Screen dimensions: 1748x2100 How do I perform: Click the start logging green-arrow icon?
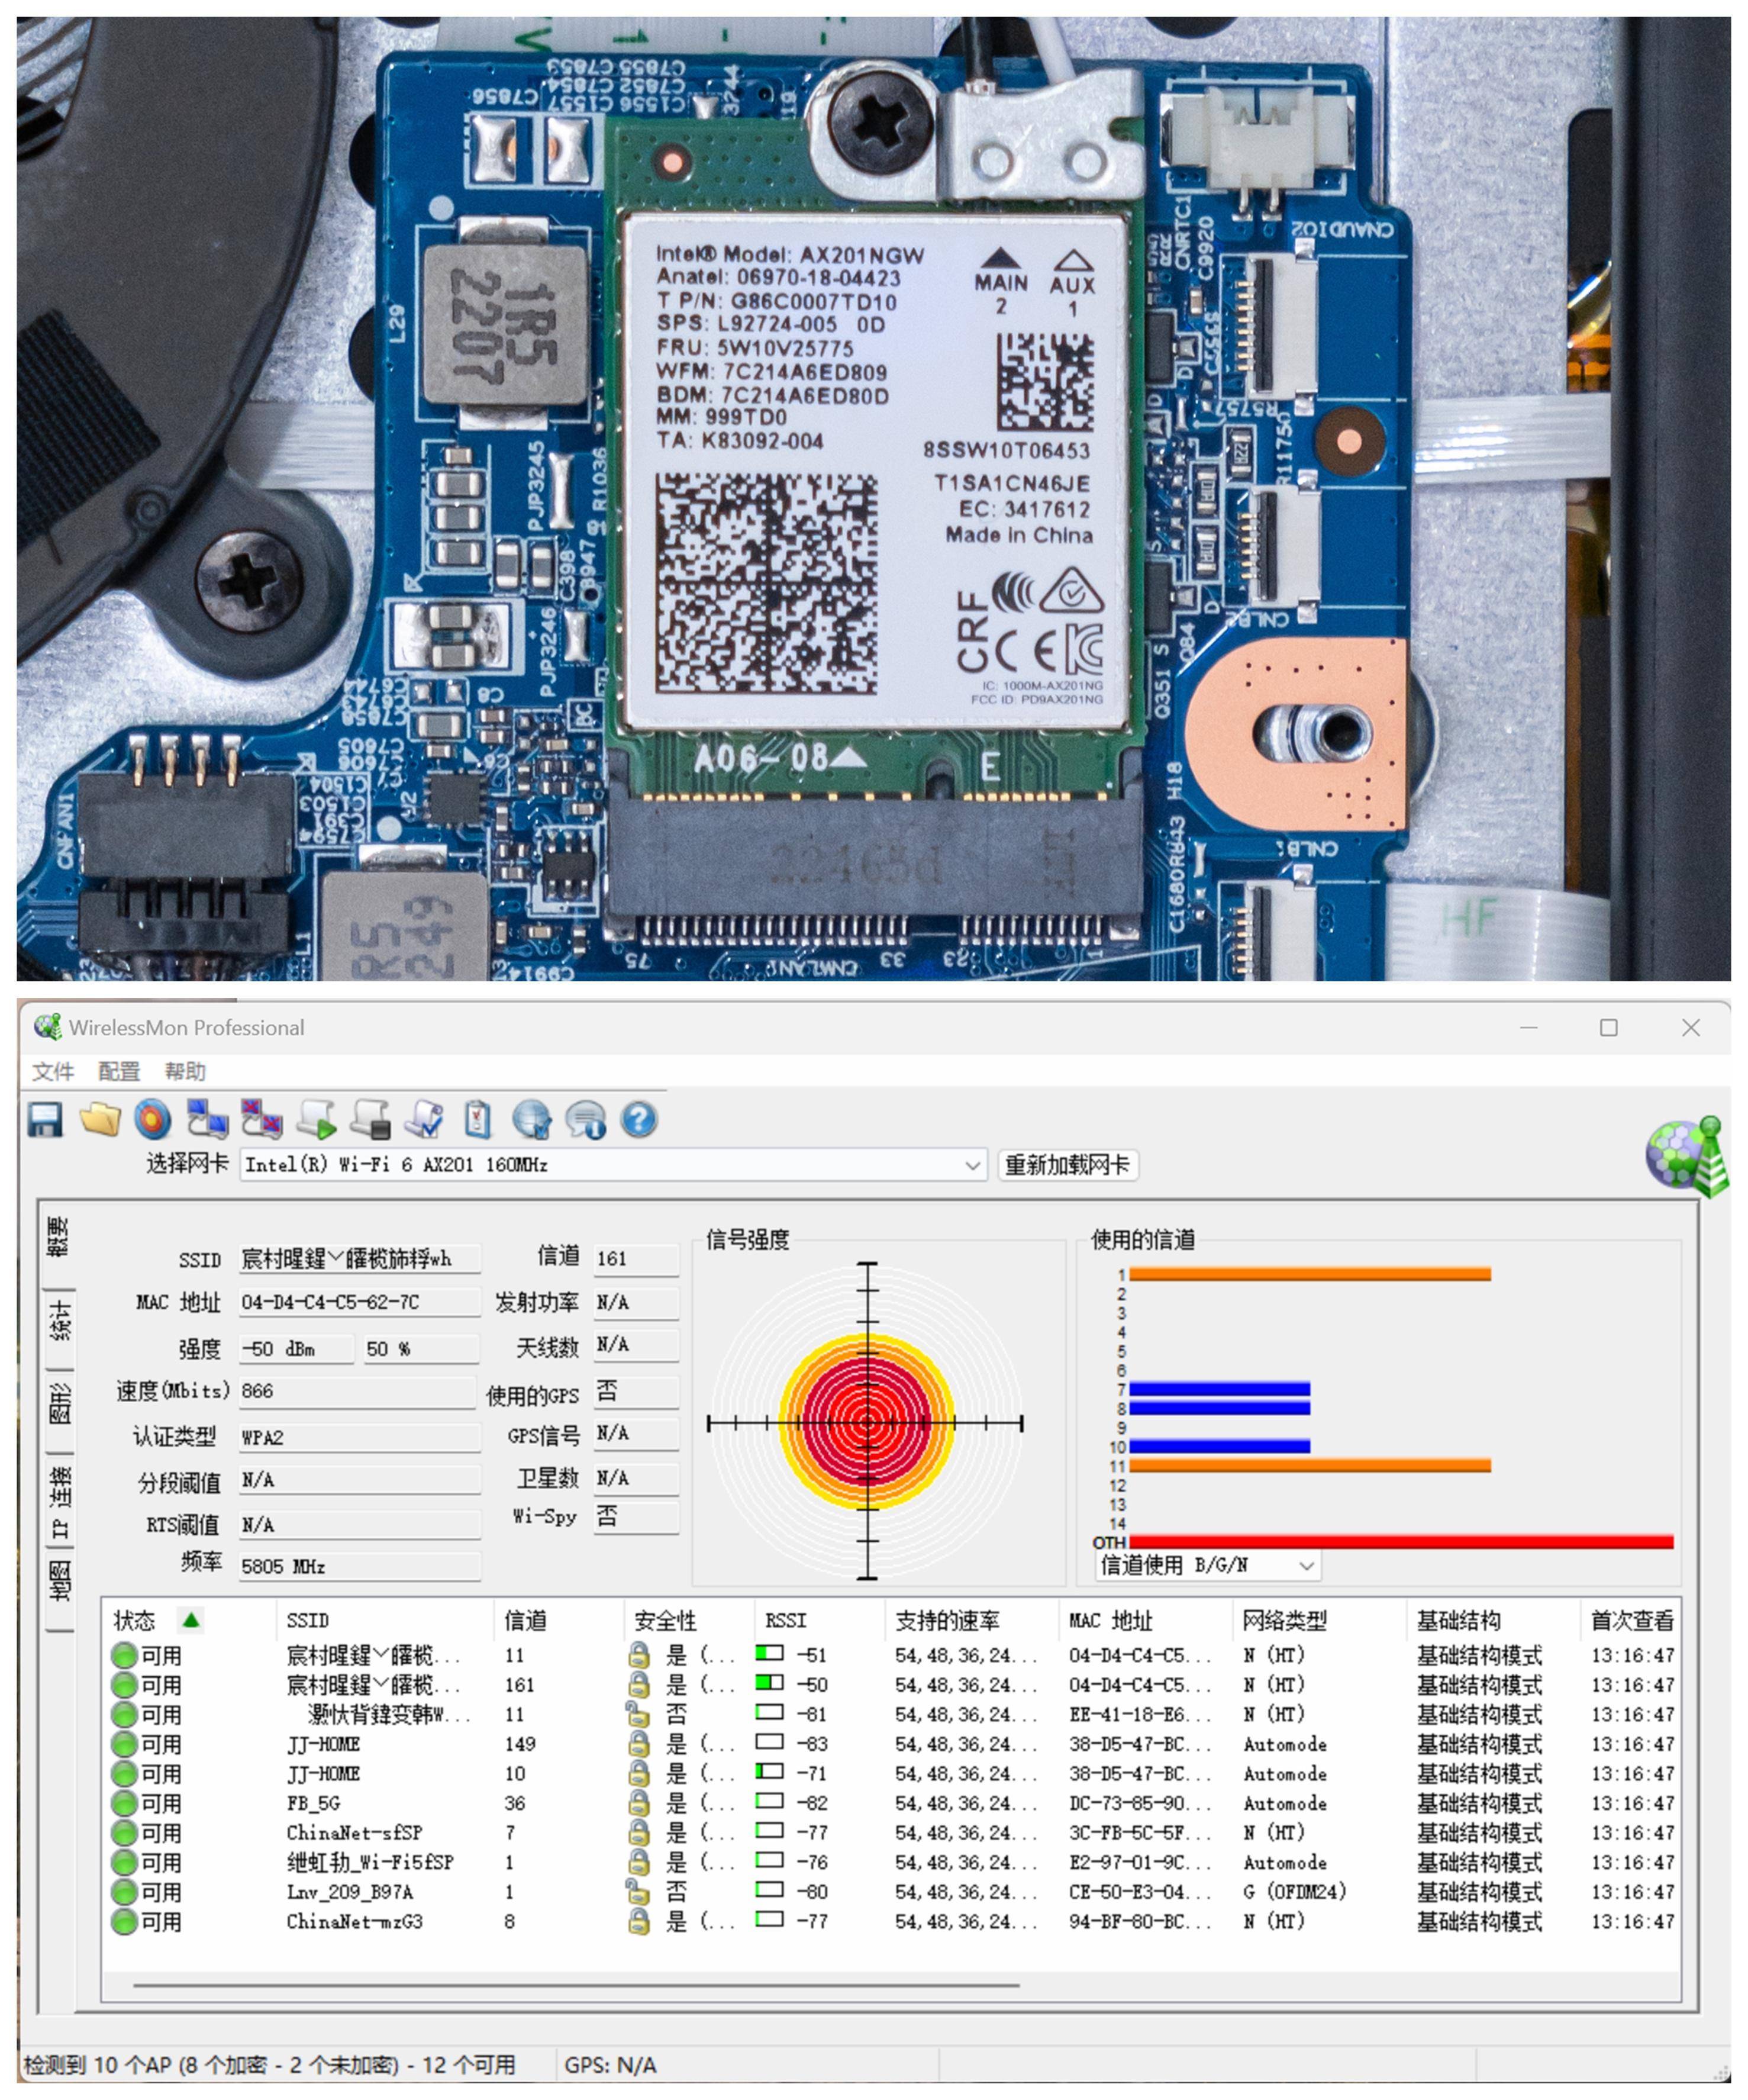coord(316,1120)
